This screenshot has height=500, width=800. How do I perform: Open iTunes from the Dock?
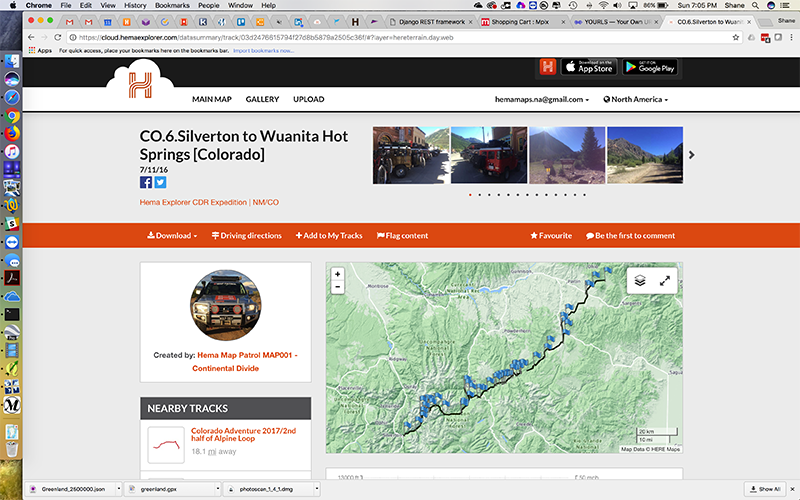click(x=12, y=152)
